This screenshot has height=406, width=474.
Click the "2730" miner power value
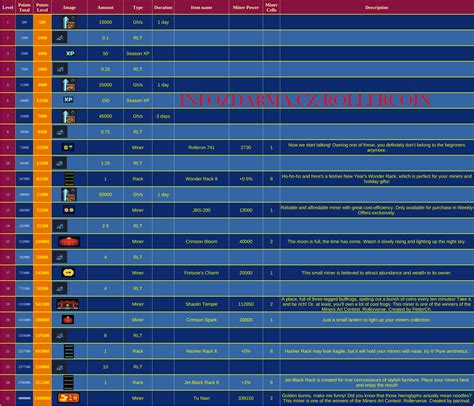(x=246, y=147)
